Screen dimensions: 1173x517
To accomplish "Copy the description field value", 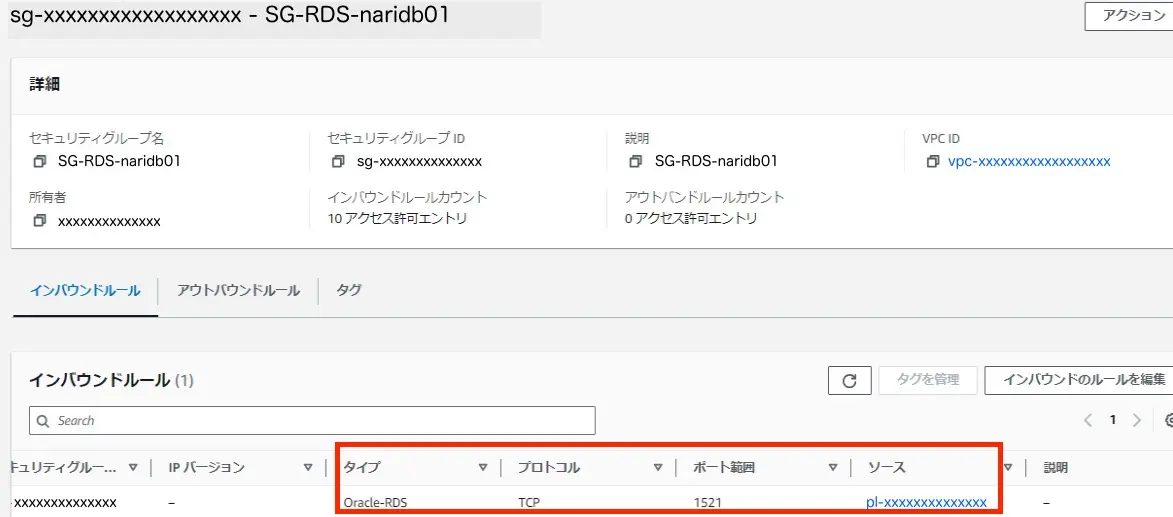I will 636,162.
